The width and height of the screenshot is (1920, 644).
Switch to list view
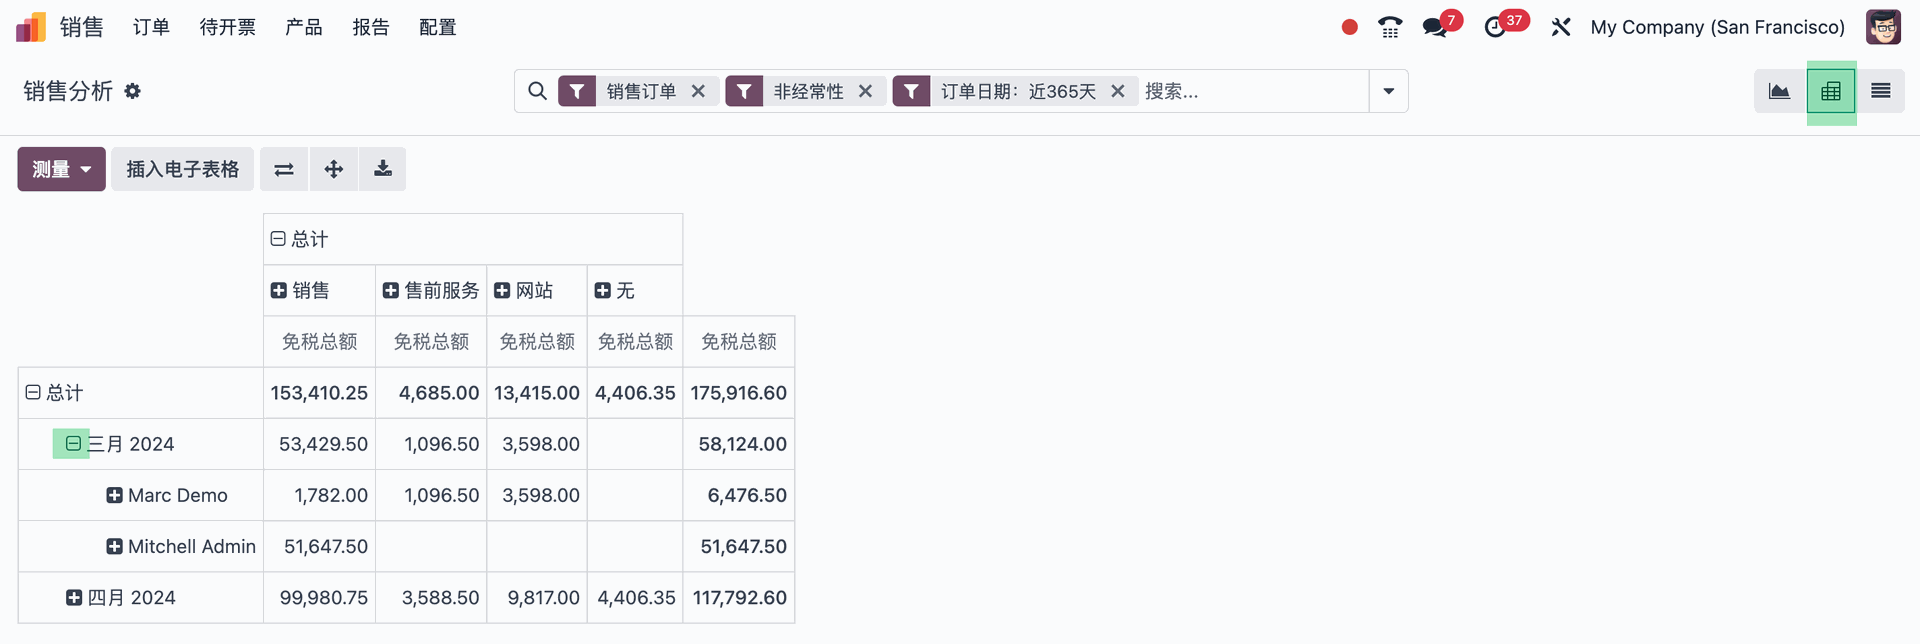[1880, 91]
